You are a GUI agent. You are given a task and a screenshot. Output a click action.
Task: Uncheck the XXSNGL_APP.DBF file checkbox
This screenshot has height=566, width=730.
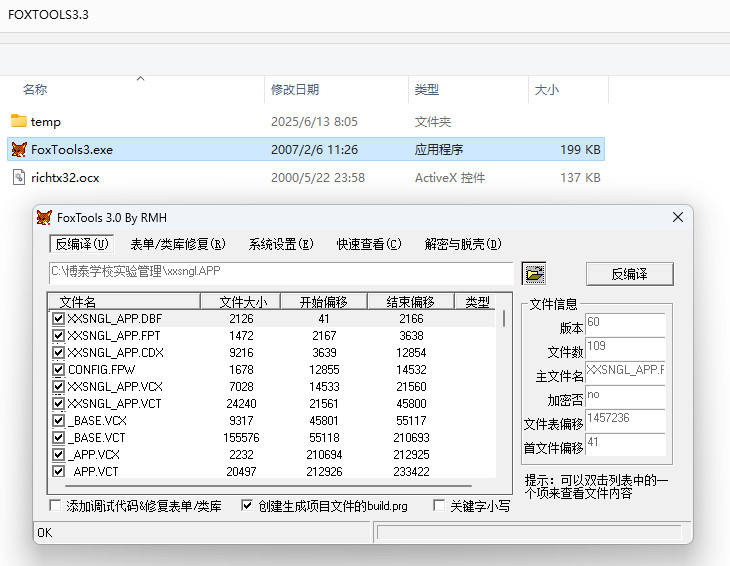(58, 319)
